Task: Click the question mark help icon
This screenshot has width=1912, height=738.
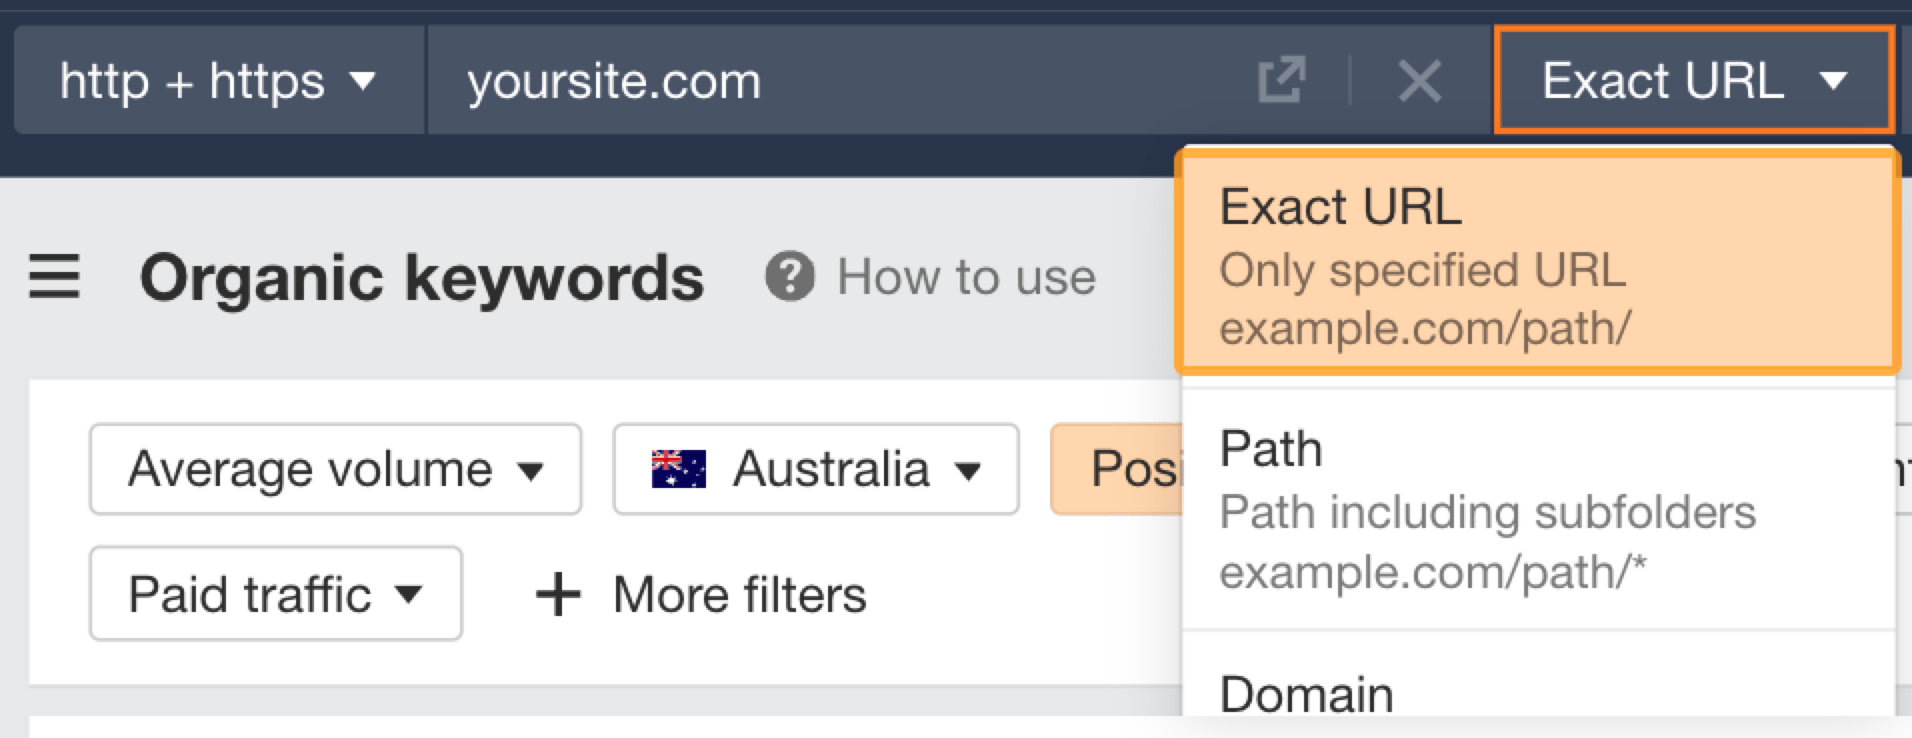Action: click(790, 277)
